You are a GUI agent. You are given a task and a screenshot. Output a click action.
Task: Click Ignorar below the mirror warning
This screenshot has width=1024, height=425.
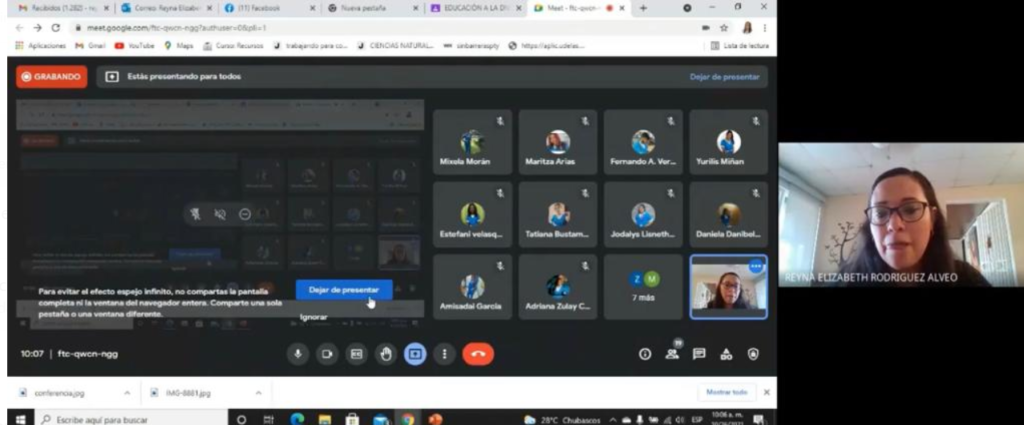(313, 316)
